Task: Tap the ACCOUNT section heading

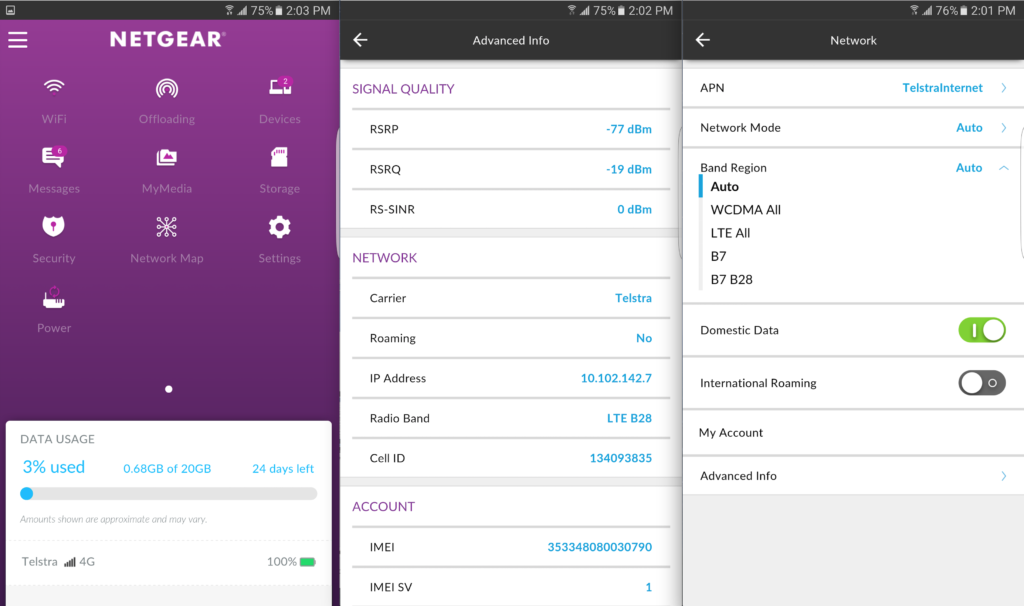Action: pos(383,507)
